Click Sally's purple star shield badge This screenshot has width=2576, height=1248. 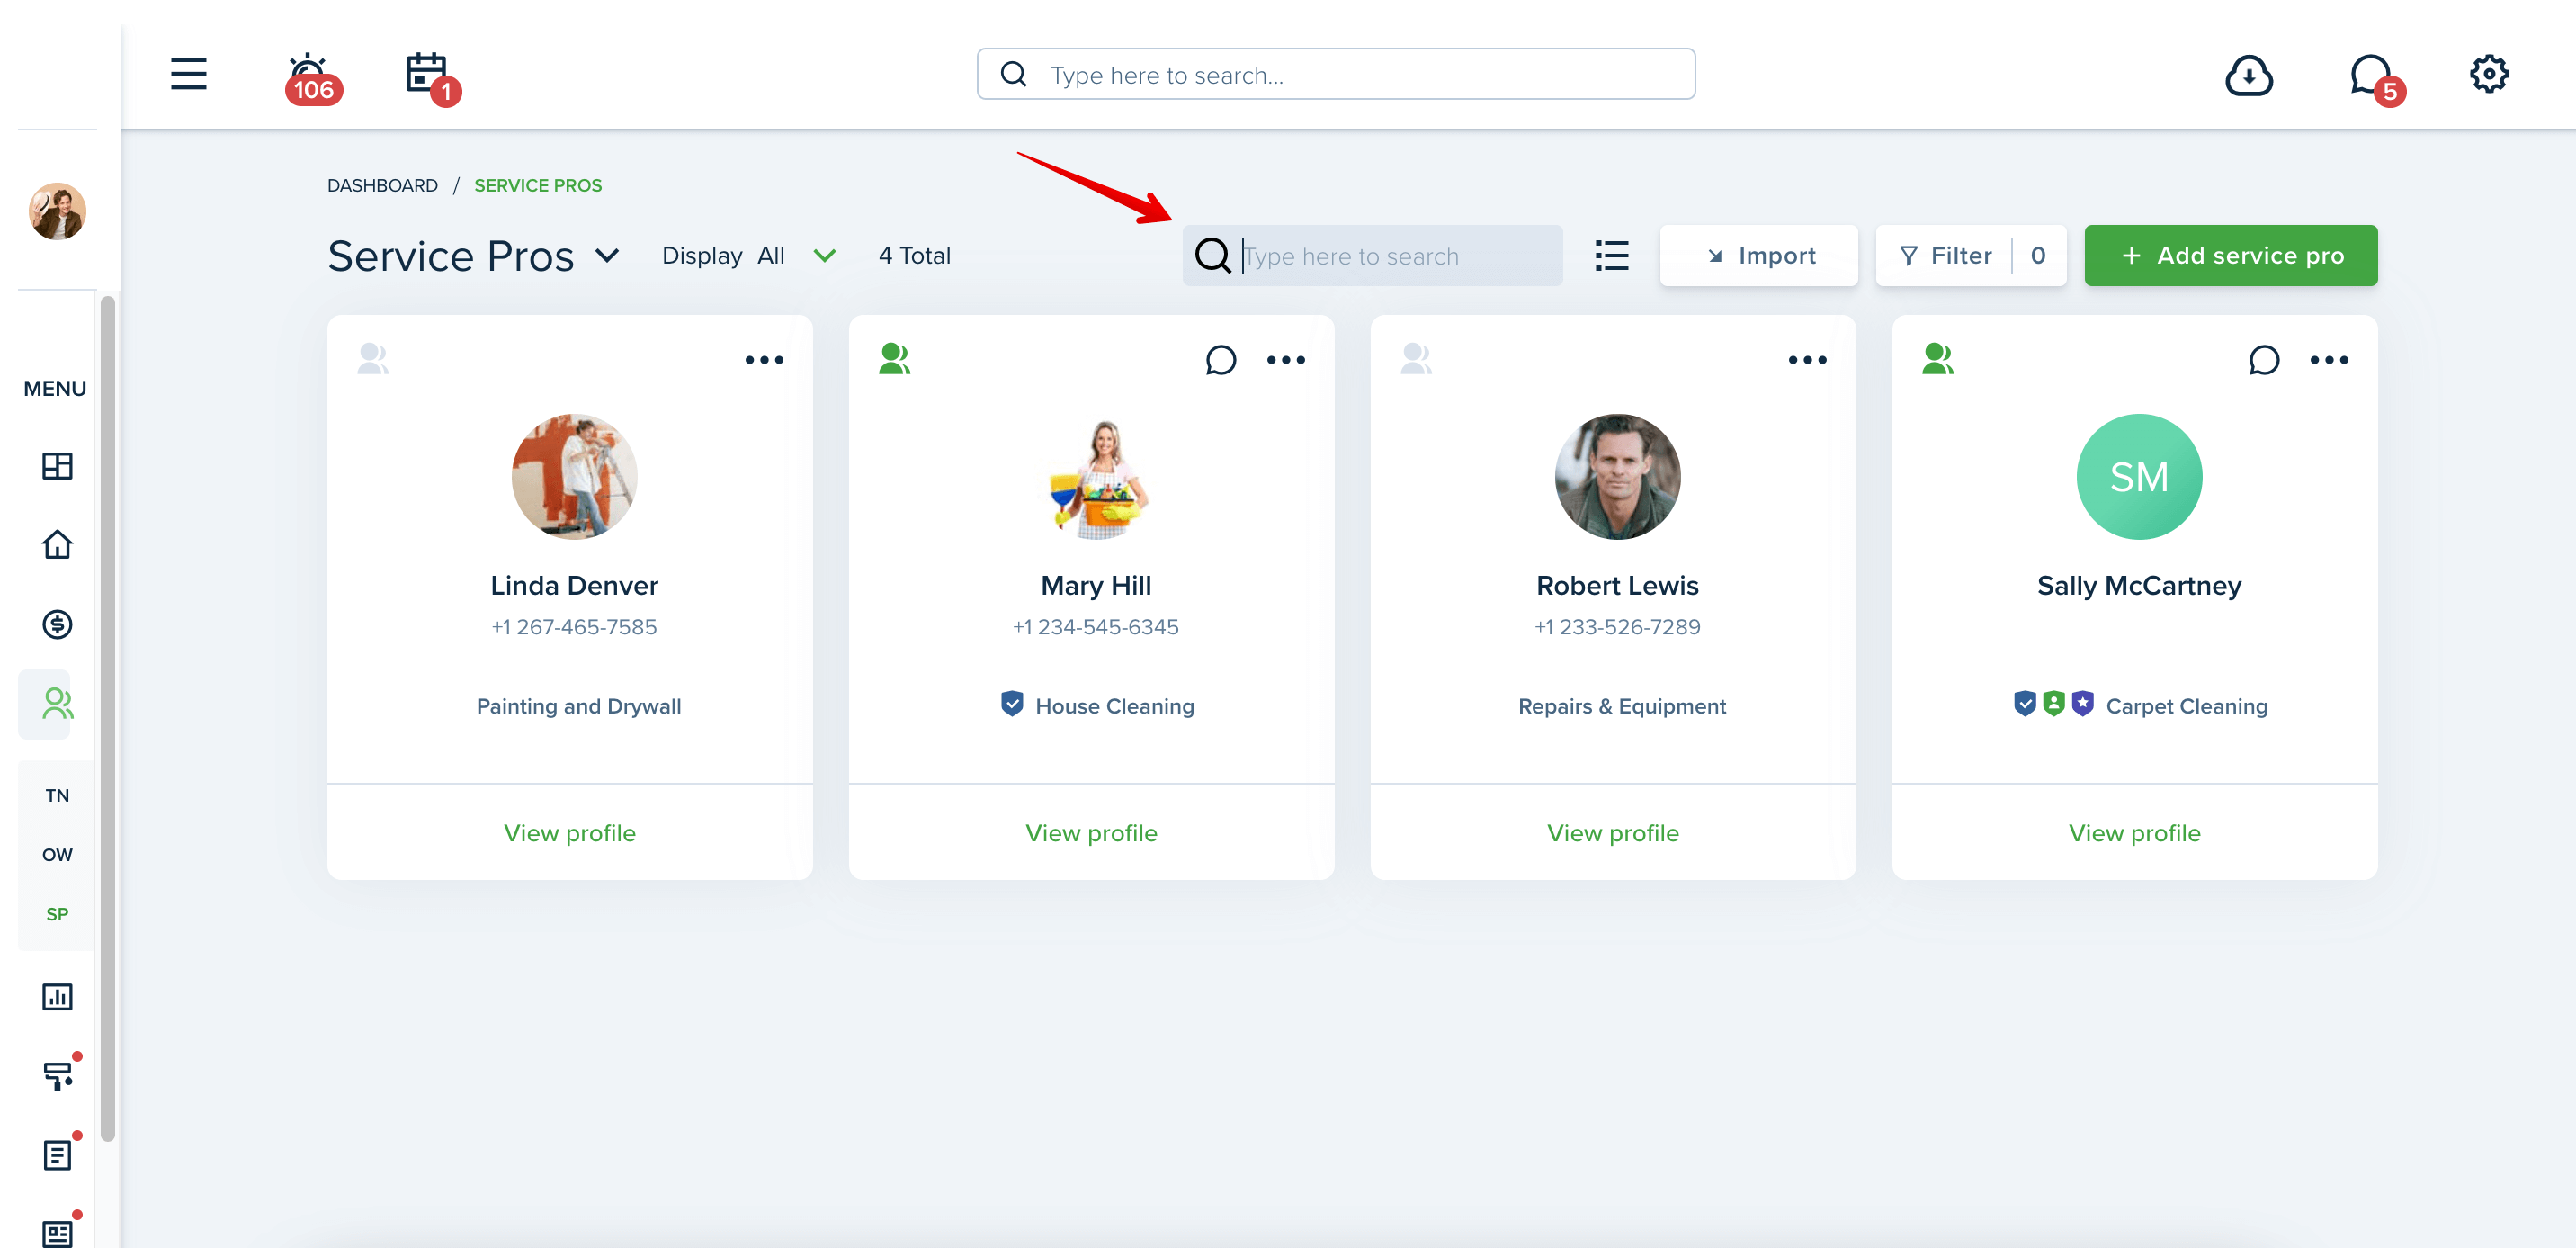click(x=2082, y=704)
